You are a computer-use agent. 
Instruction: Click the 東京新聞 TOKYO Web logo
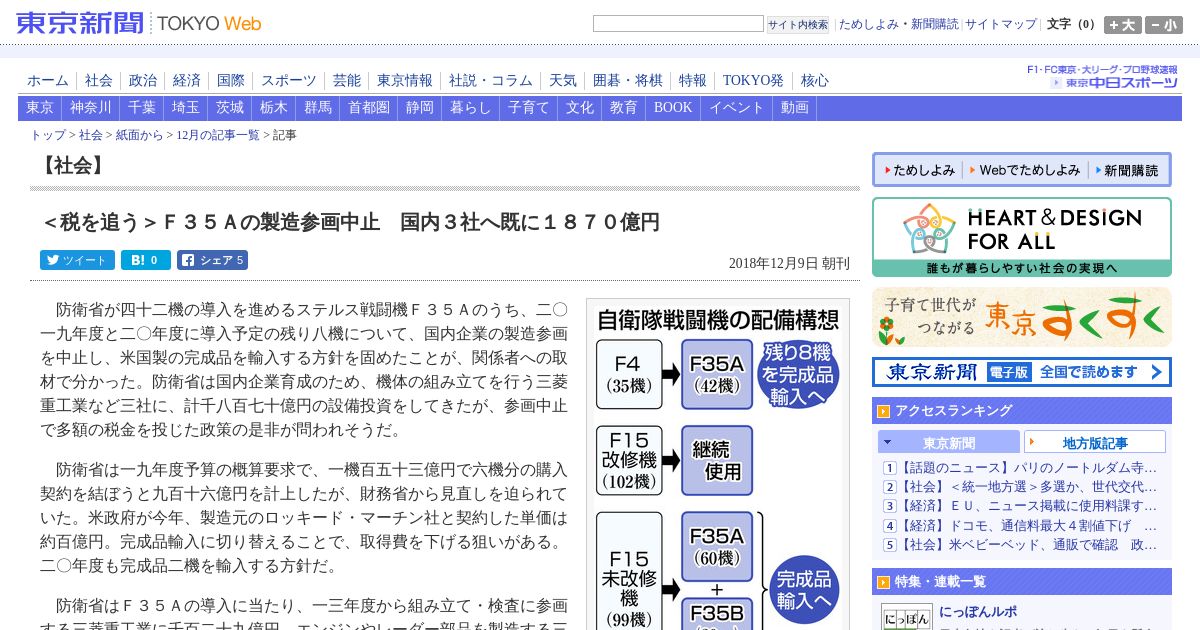139,23
